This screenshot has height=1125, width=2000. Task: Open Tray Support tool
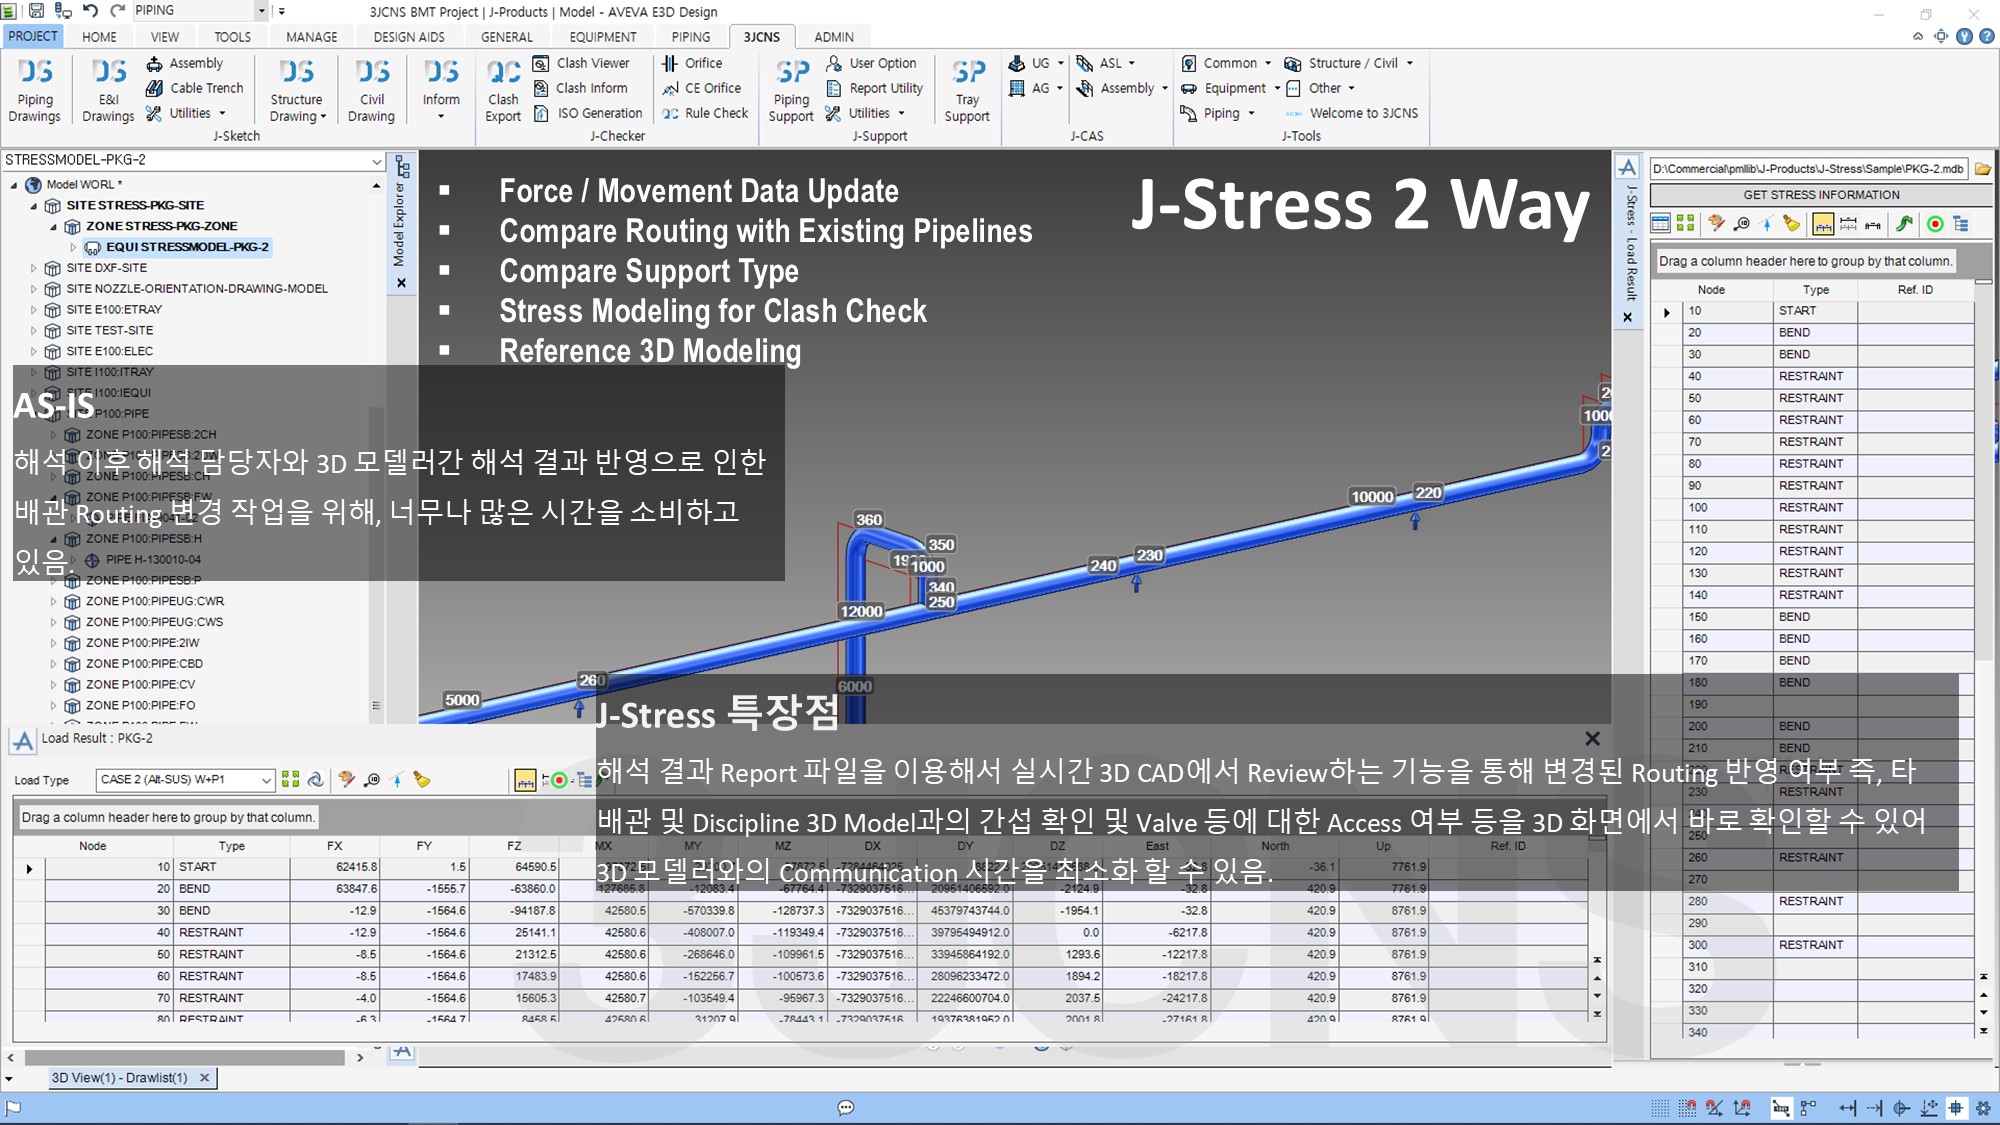coord(967,90)
